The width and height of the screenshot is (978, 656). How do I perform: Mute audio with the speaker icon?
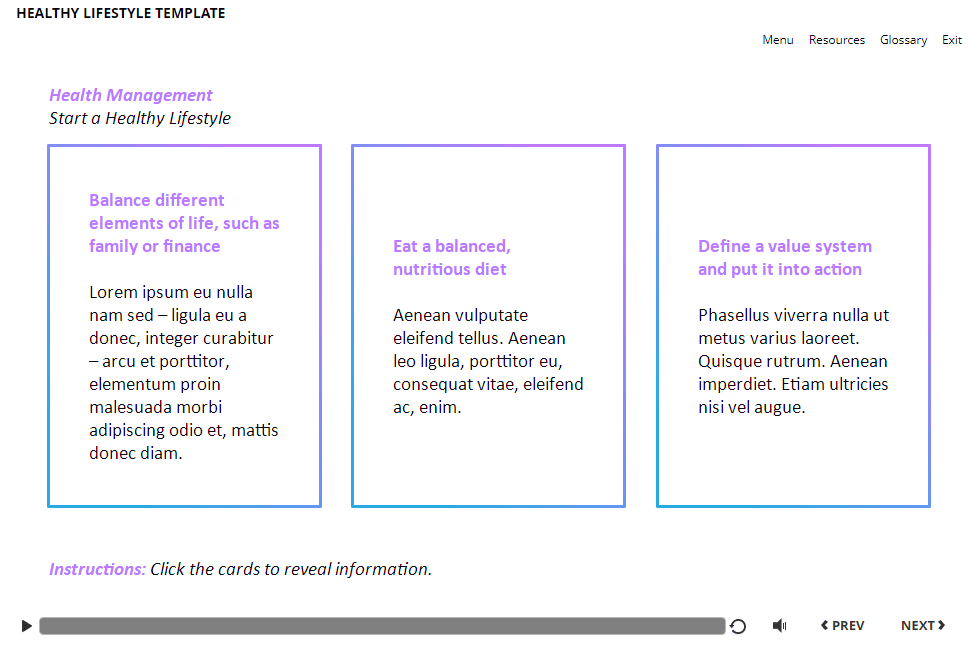(780, 626)
